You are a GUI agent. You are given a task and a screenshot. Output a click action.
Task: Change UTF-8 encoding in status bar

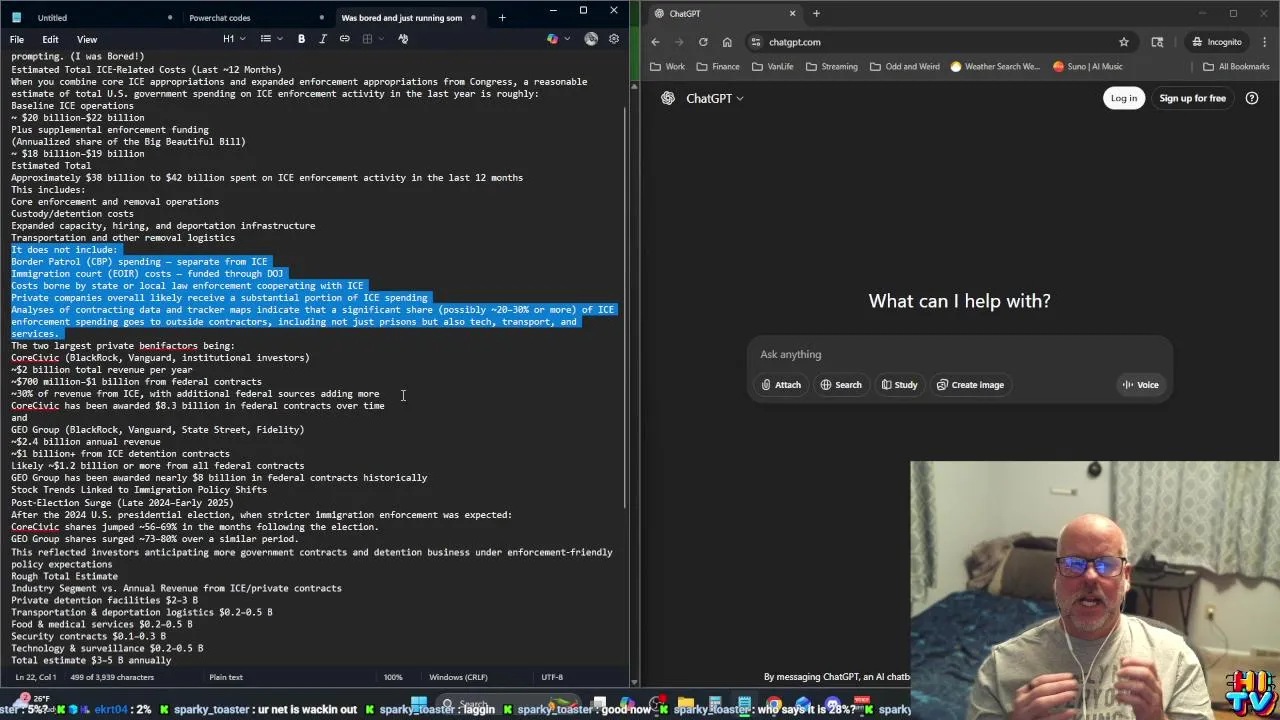(x=552, y=677)
